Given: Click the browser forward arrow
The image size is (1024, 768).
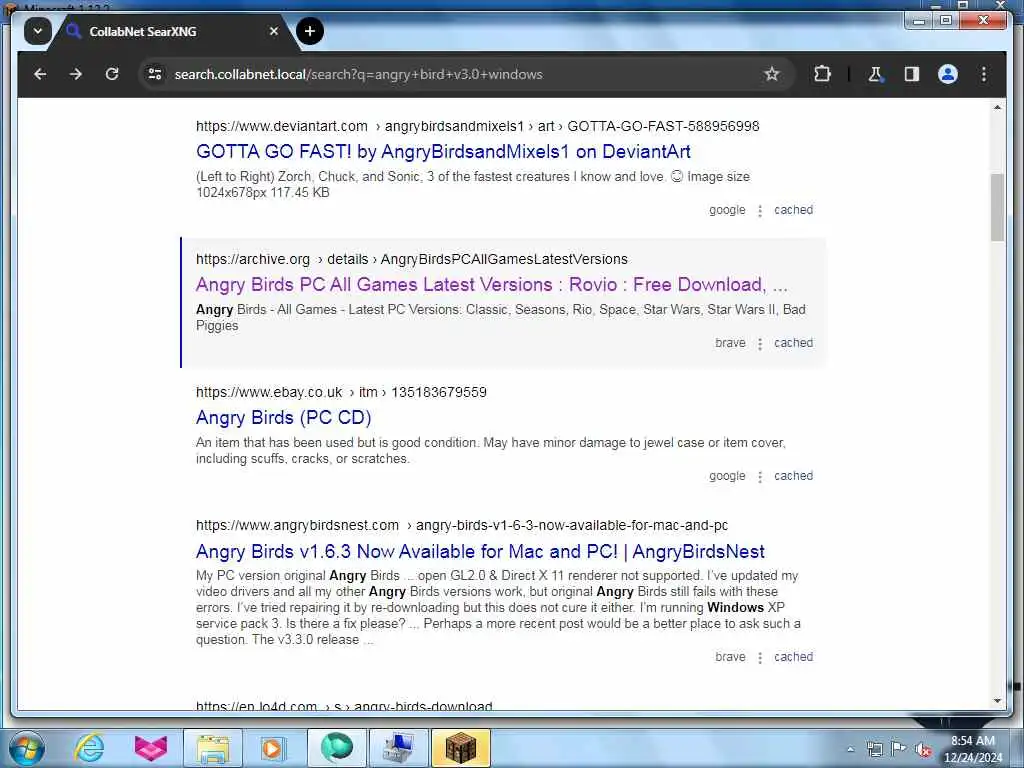Looking at the screenshot, I should click(x=76, y=74).
